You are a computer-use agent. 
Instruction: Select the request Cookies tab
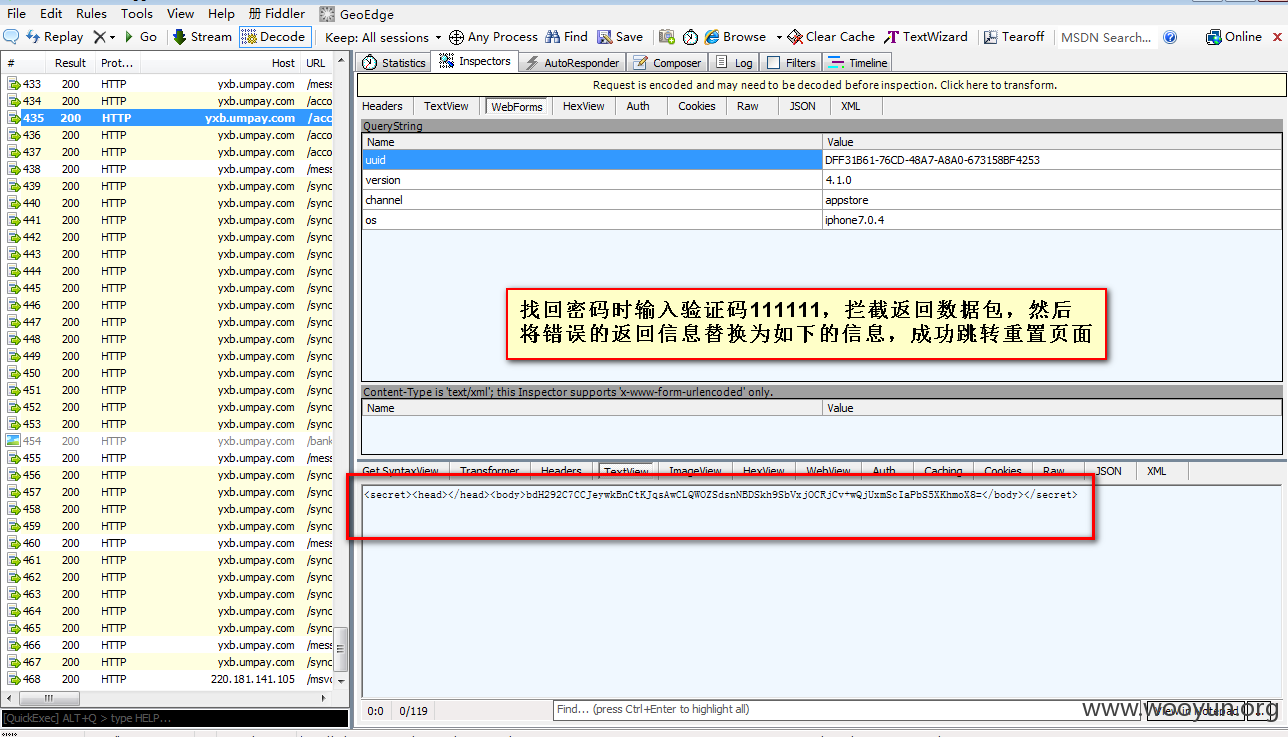coord(697,106)
